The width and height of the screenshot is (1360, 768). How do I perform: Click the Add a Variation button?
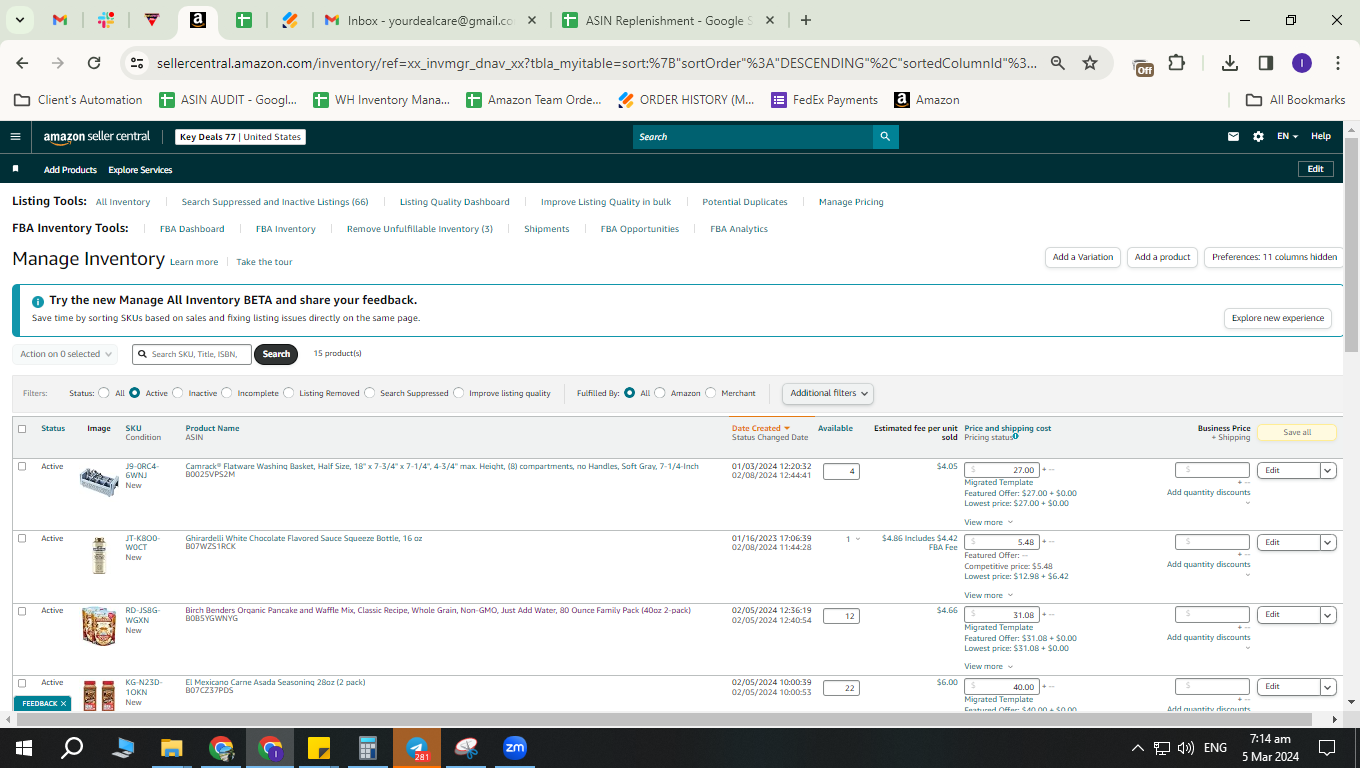coord(1083,257)
